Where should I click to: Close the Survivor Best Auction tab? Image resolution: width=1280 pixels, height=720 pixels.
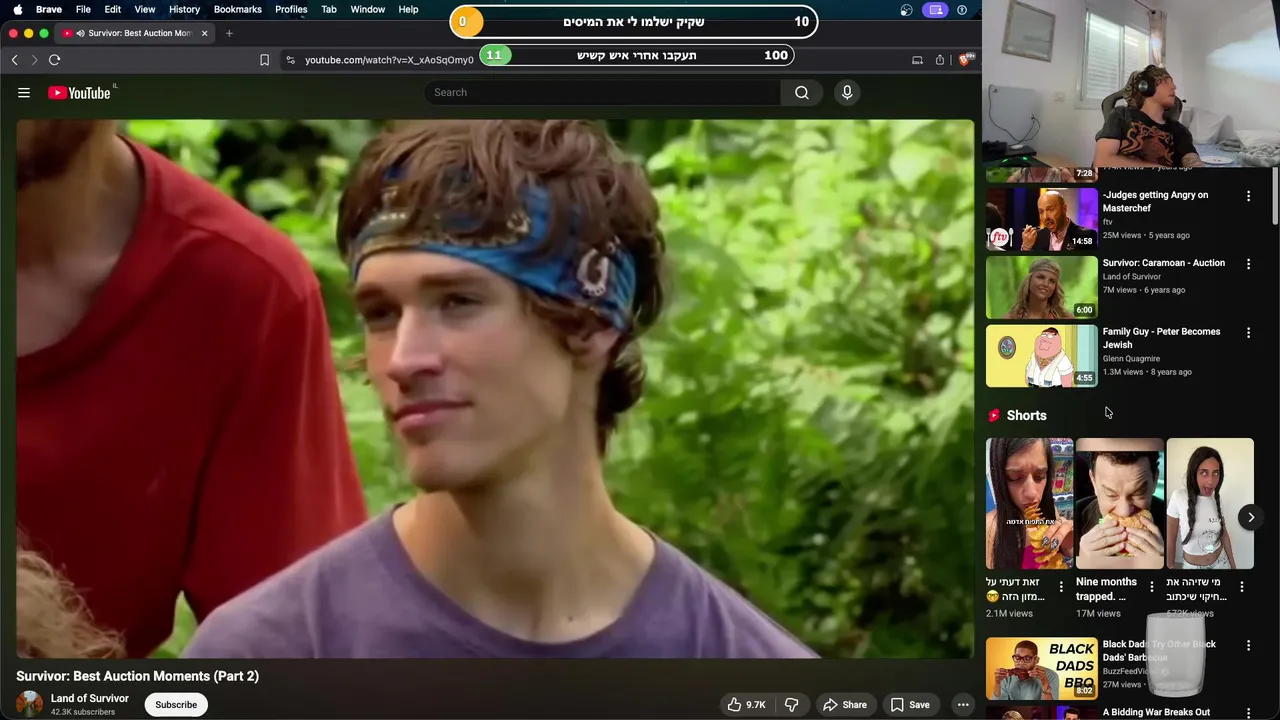click(205, 33)
